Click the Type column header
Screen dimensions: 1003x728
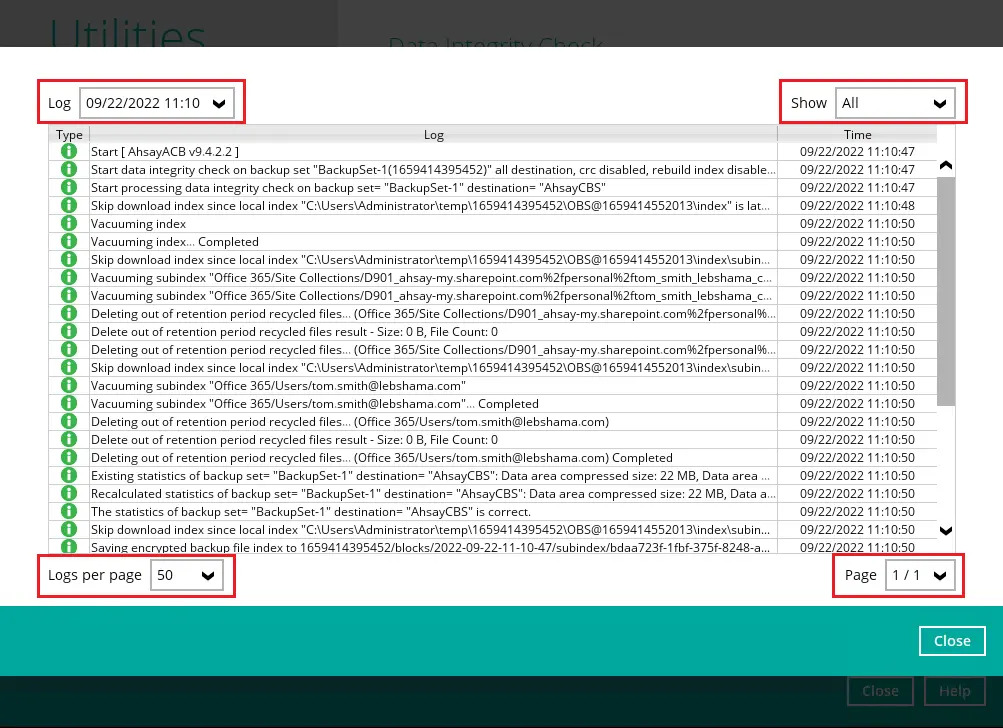click(x=69, y=134)
